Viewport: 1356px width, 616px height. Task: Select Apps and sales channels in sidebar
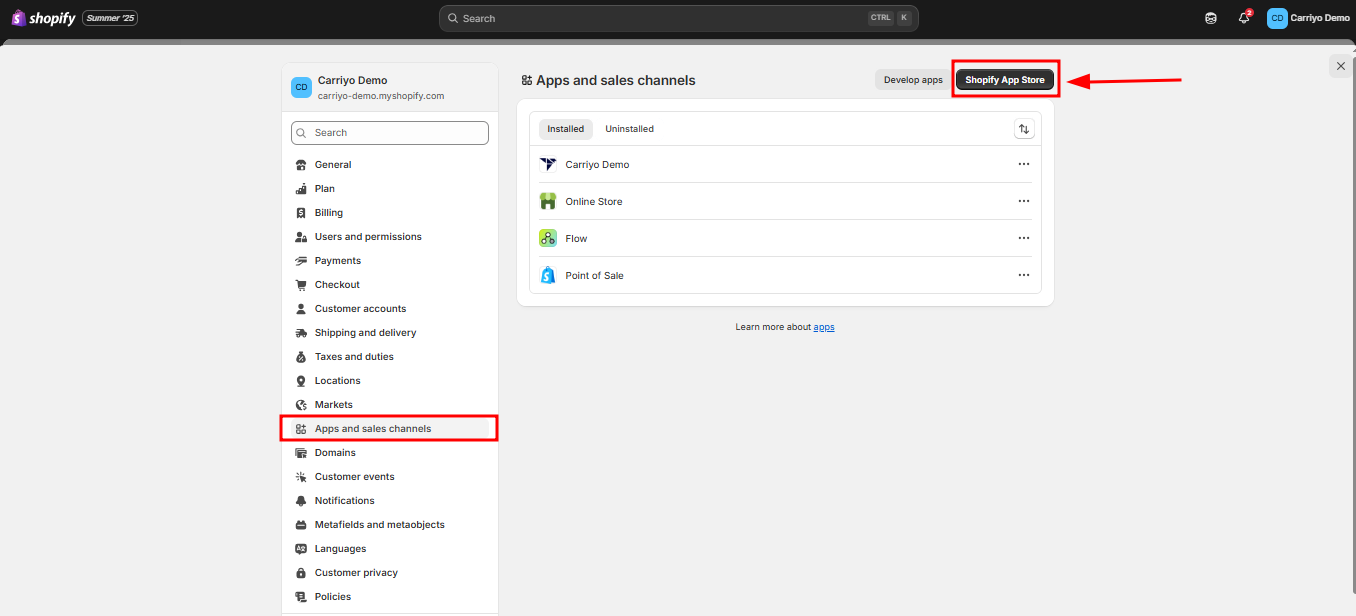click(390, 429)
